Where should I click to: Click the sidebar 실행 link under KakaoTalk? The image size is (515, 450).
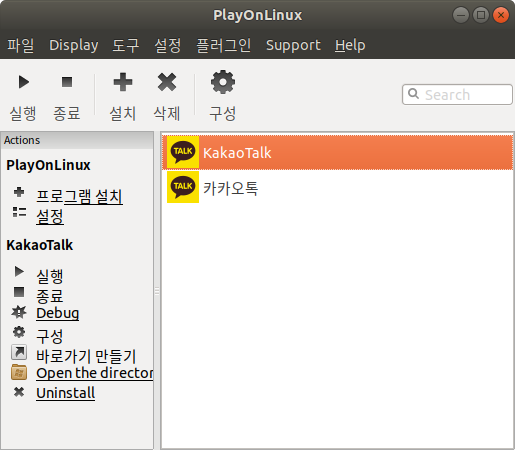[x=50, y=276]
